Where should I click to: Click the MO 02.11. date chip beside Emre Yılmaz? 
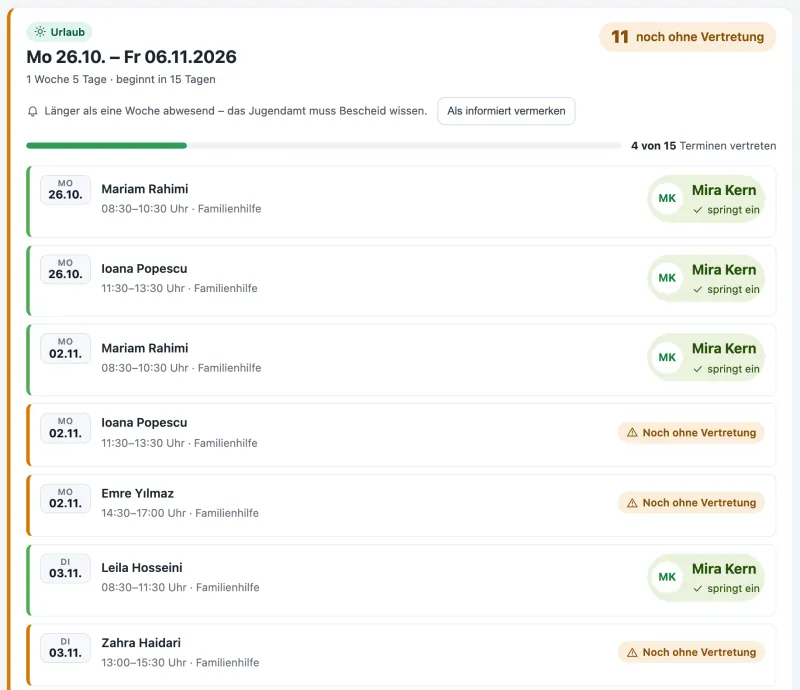pos(65,498)
